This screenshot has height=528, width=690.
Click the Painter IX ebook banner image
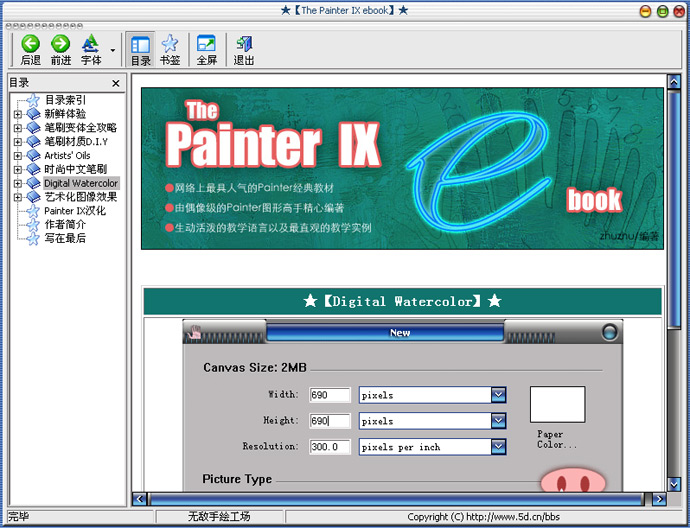pyautogui.click(x=402, y=169)
